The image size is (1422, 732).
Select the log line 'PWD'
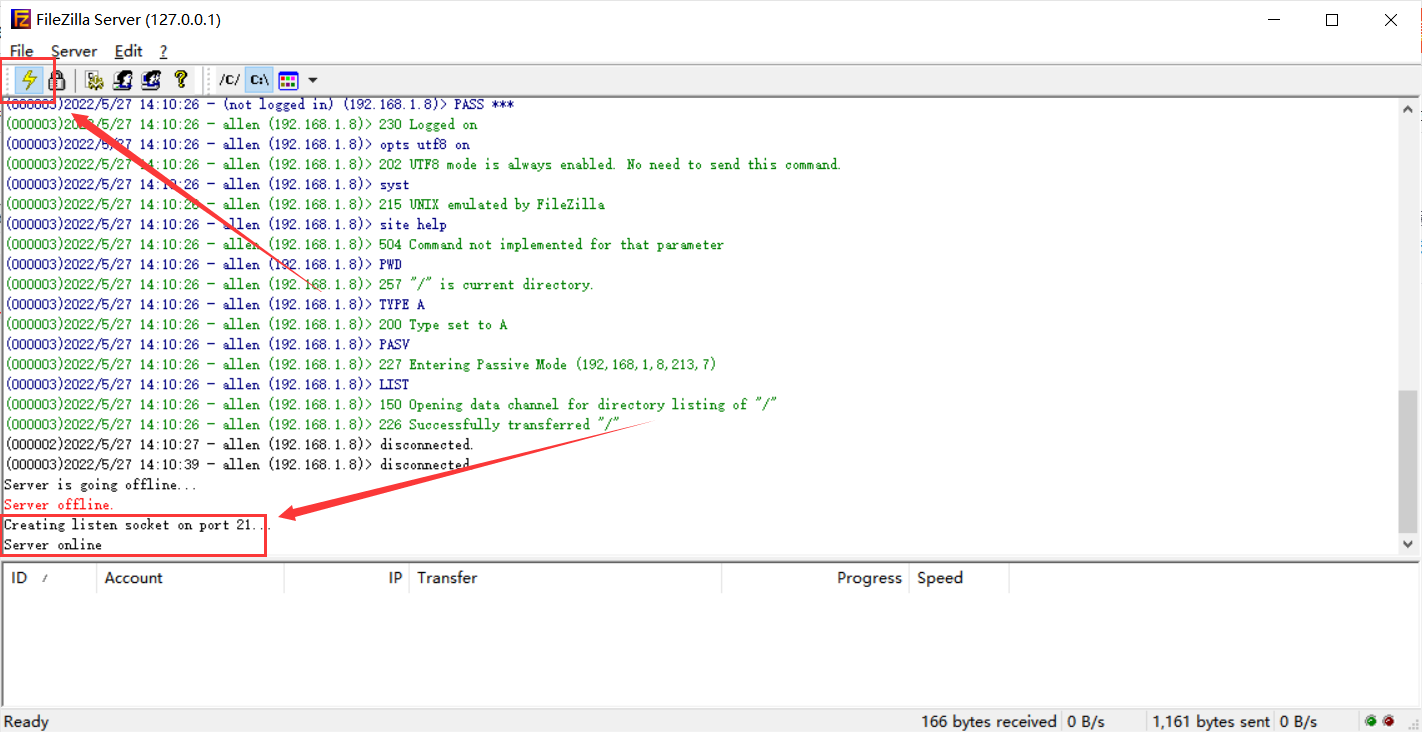point(203,264)
